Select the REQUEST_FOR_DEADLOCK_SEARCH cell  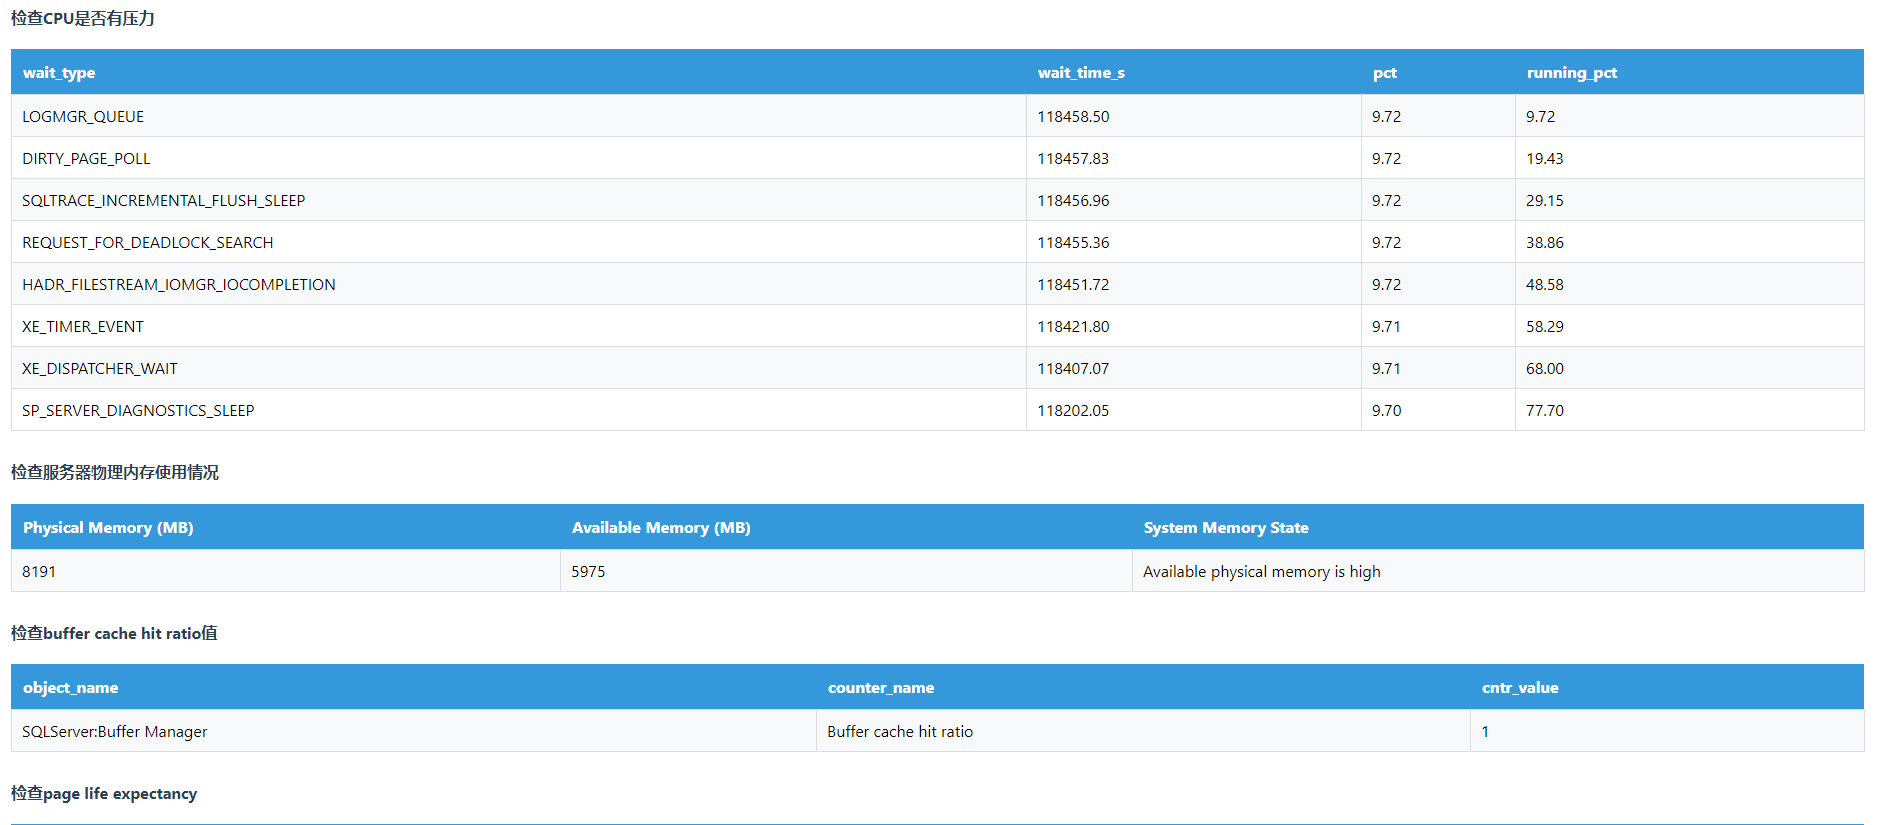coord(518,242)
